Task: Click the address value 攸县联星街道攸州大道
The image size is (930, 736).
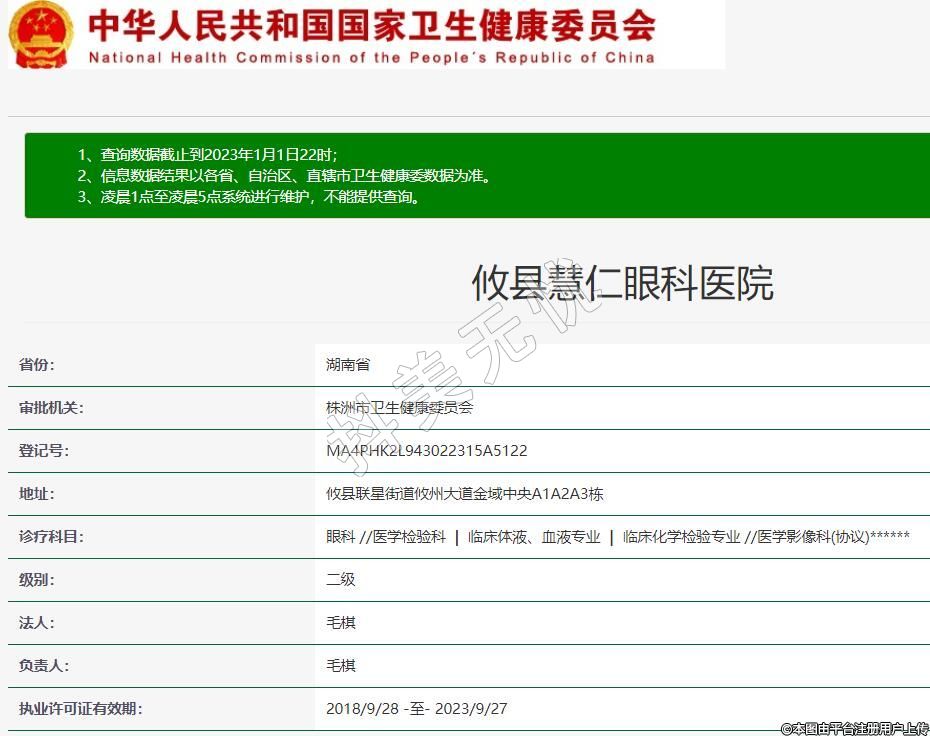Action: pos(464,494)
